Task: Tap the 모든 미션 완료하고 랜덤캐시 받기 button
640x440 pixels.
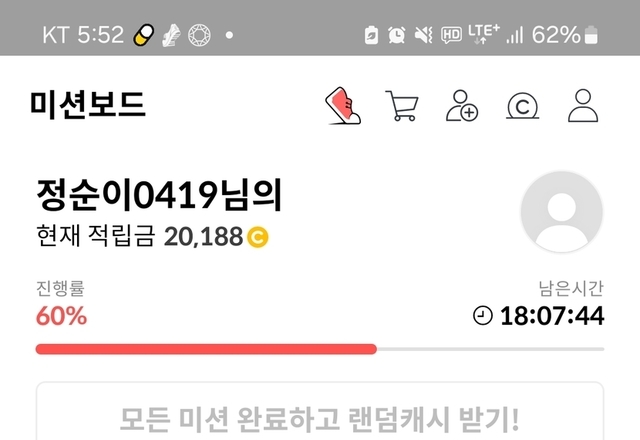Action: [320, 412]
